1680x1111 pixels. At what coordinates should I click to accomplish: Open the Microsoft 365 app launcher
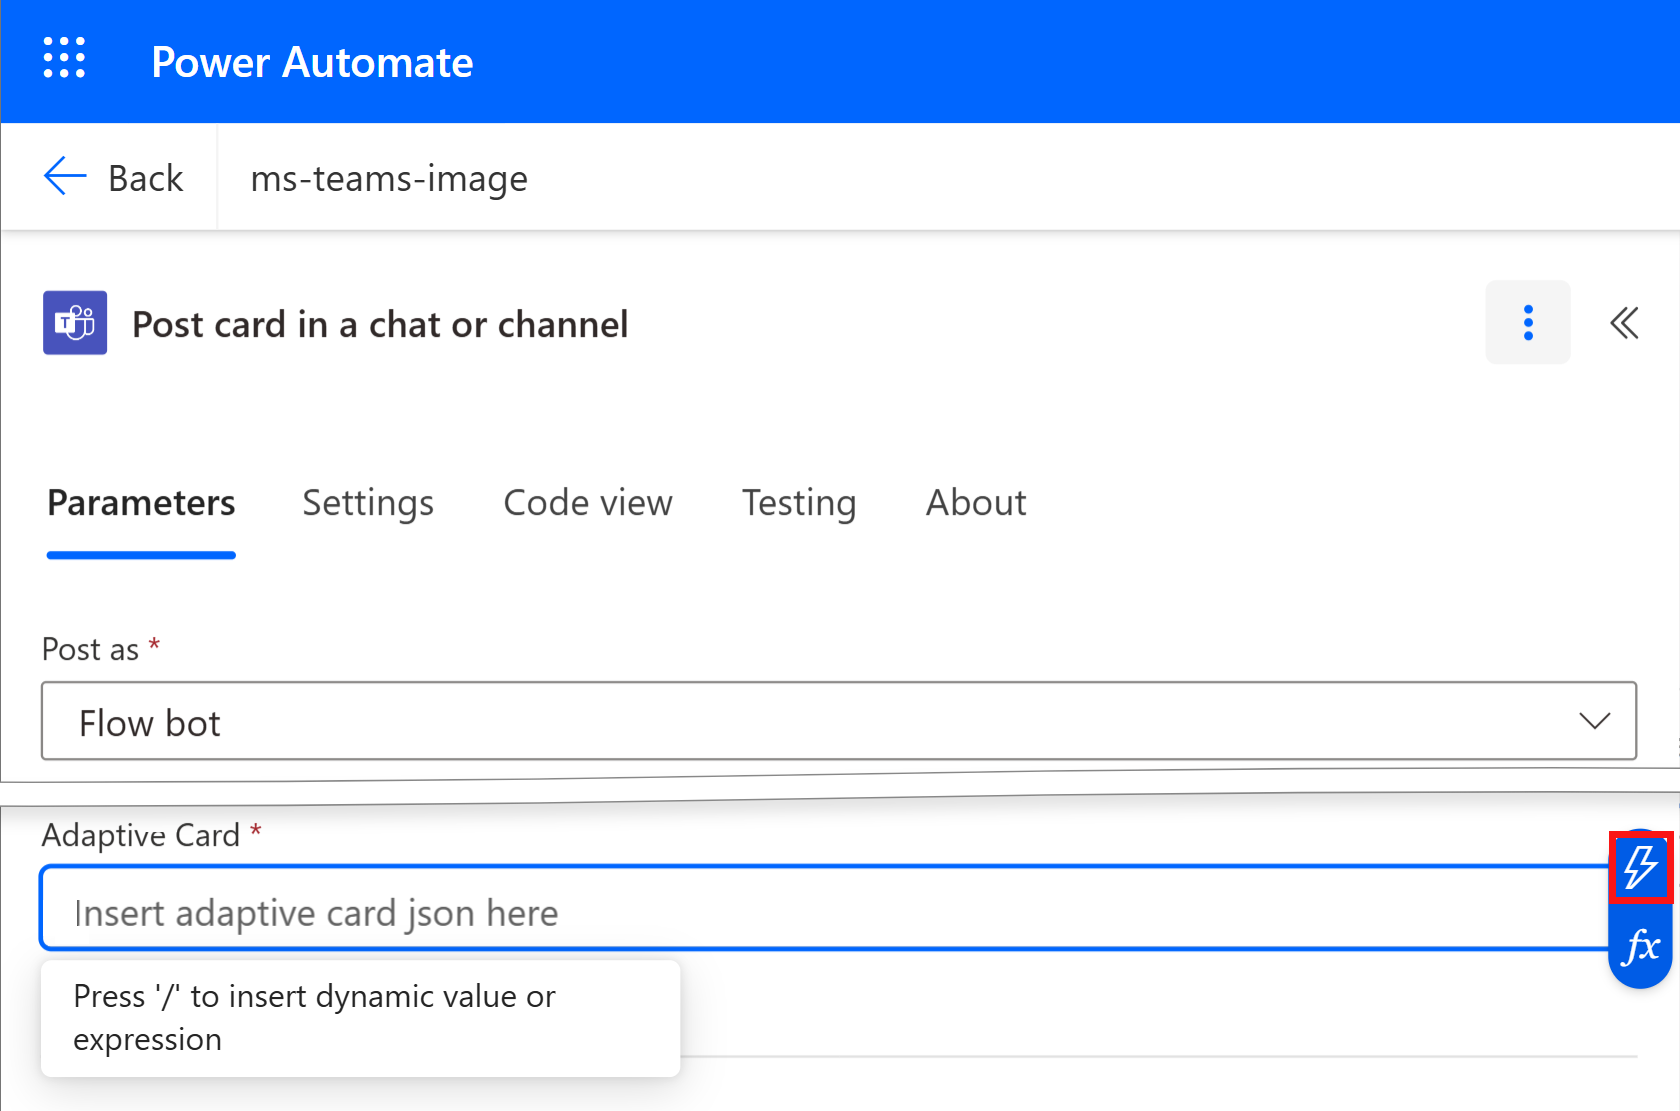[63, 58]
